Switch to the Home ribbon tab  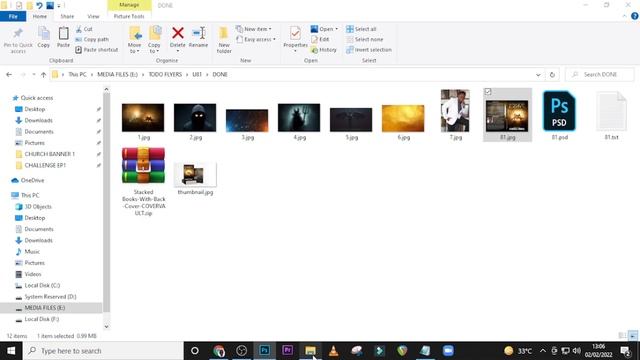click(x=40, y=16)
